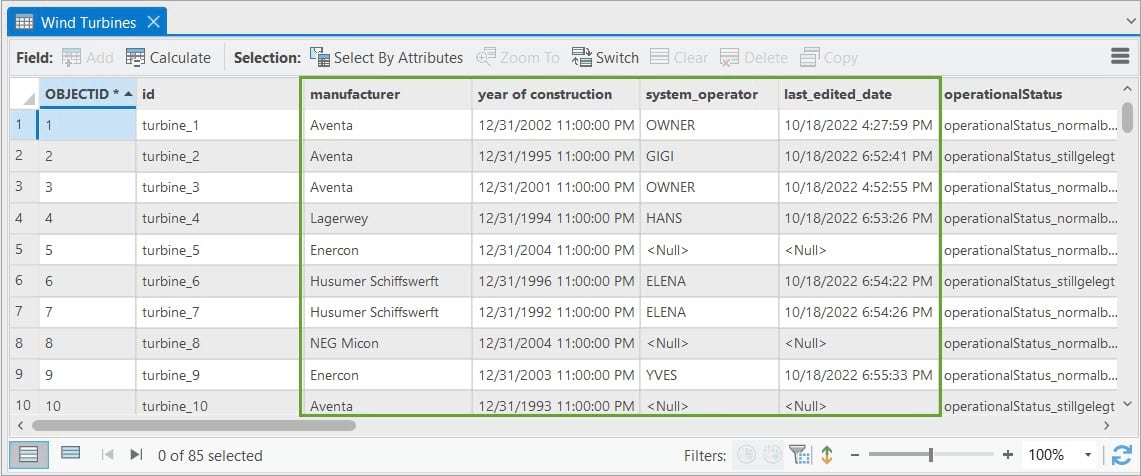The image size is (1141, 476).
Task: Click the table zoom slider handle
Action: (x=931, y=455)
